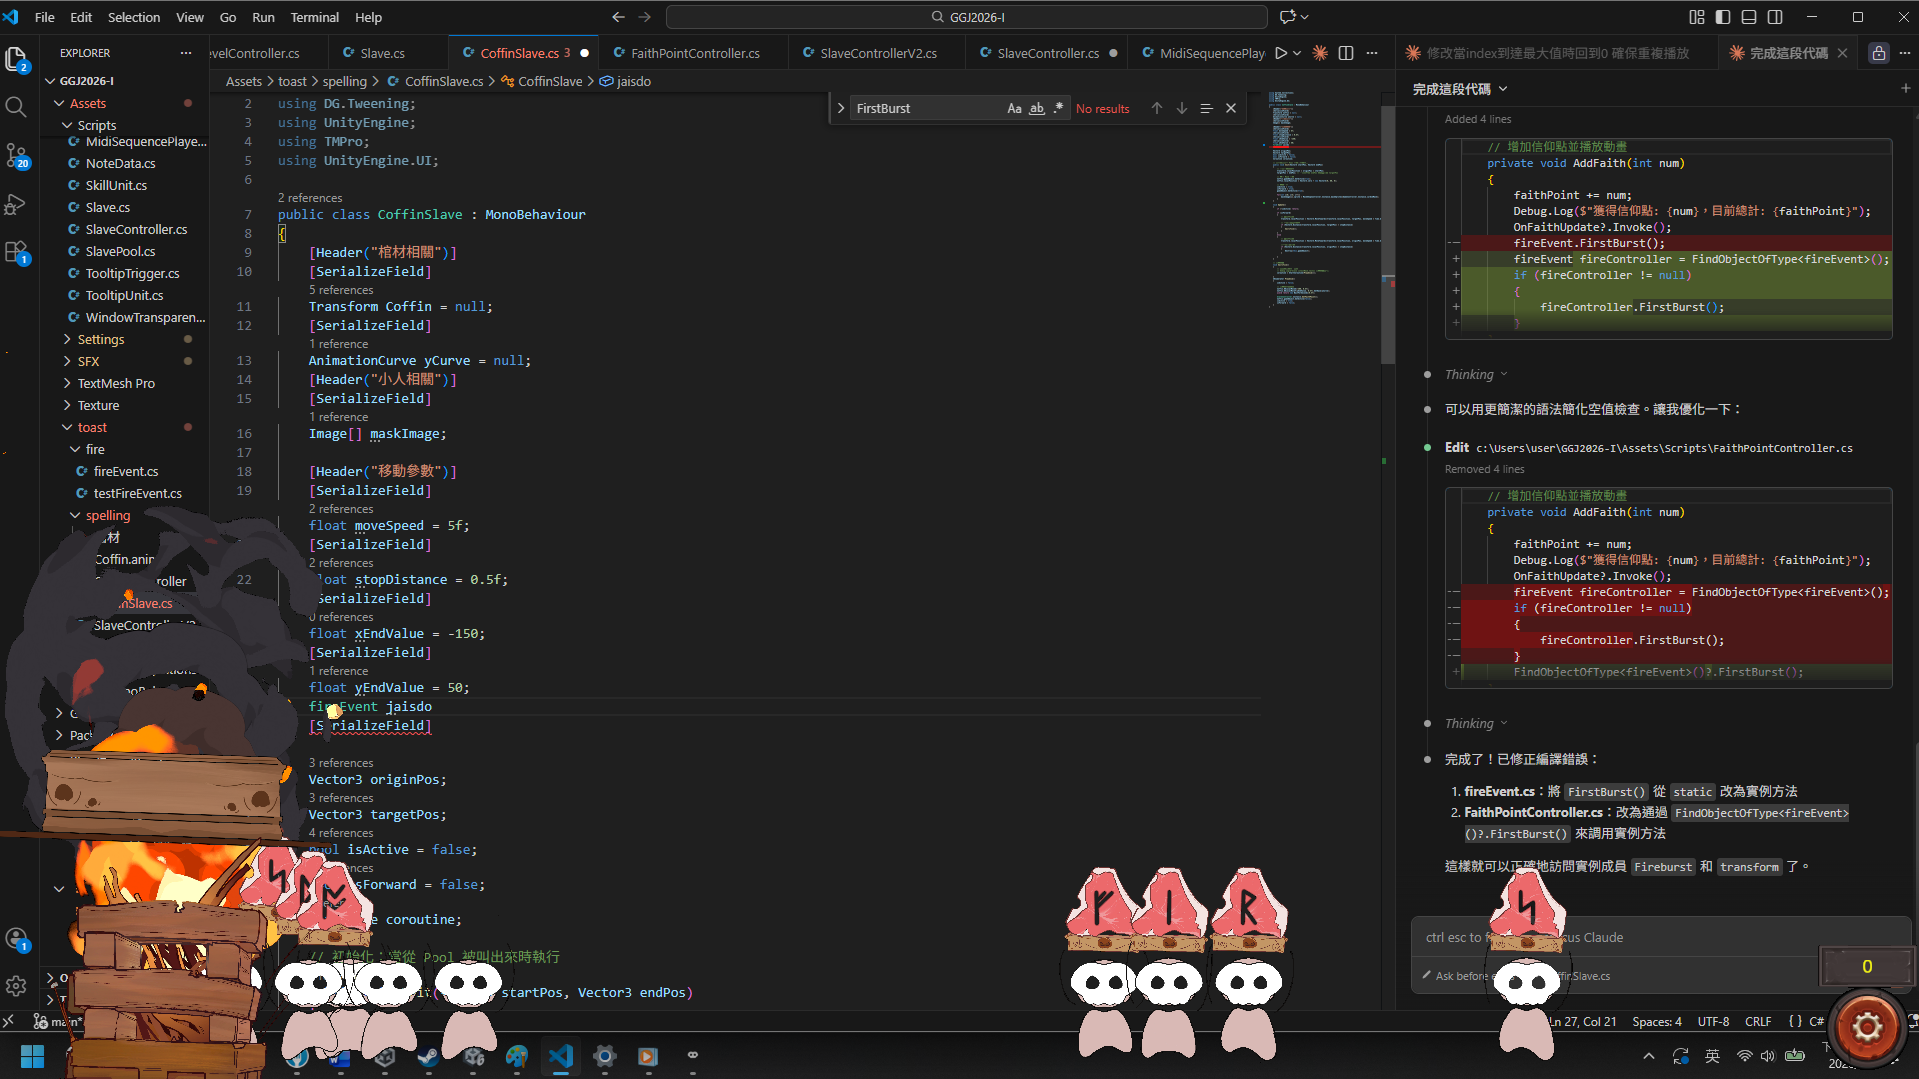The height and width of the screenshot is (1079, 1919).
Task: Toggle the Secondary Side Bar visibility
Action: (x=1775, y=17)
